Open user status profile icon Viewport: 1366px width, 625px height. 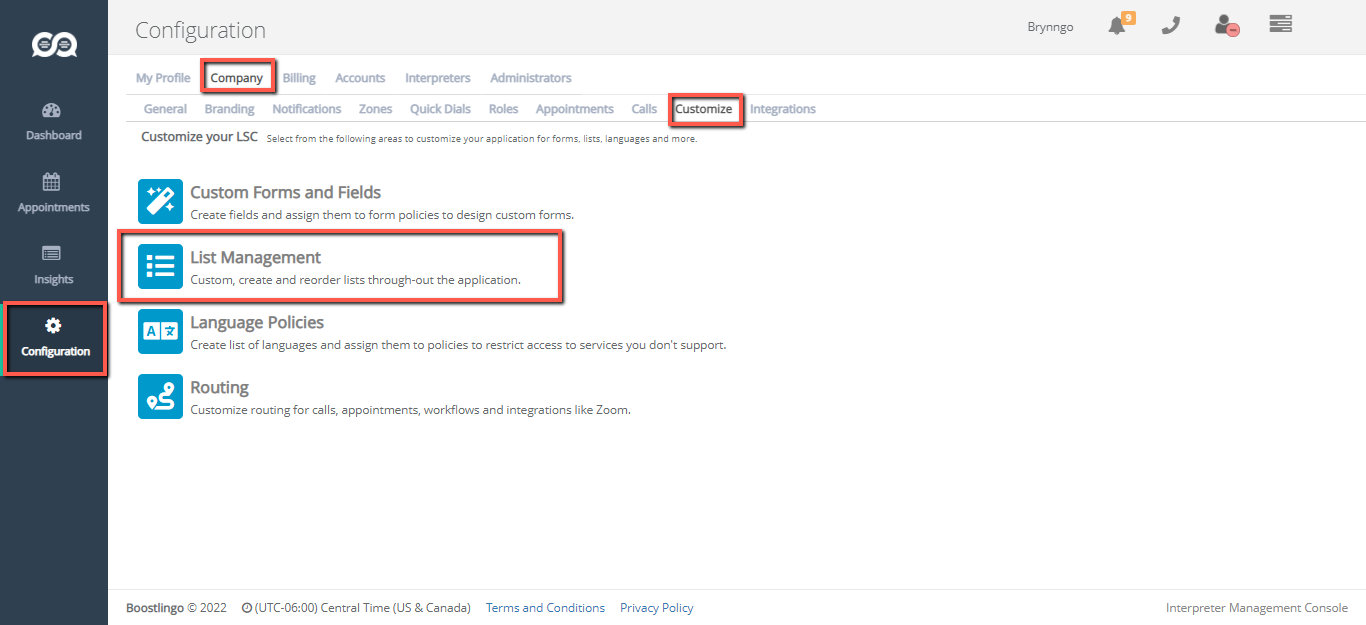[1225, 26]
